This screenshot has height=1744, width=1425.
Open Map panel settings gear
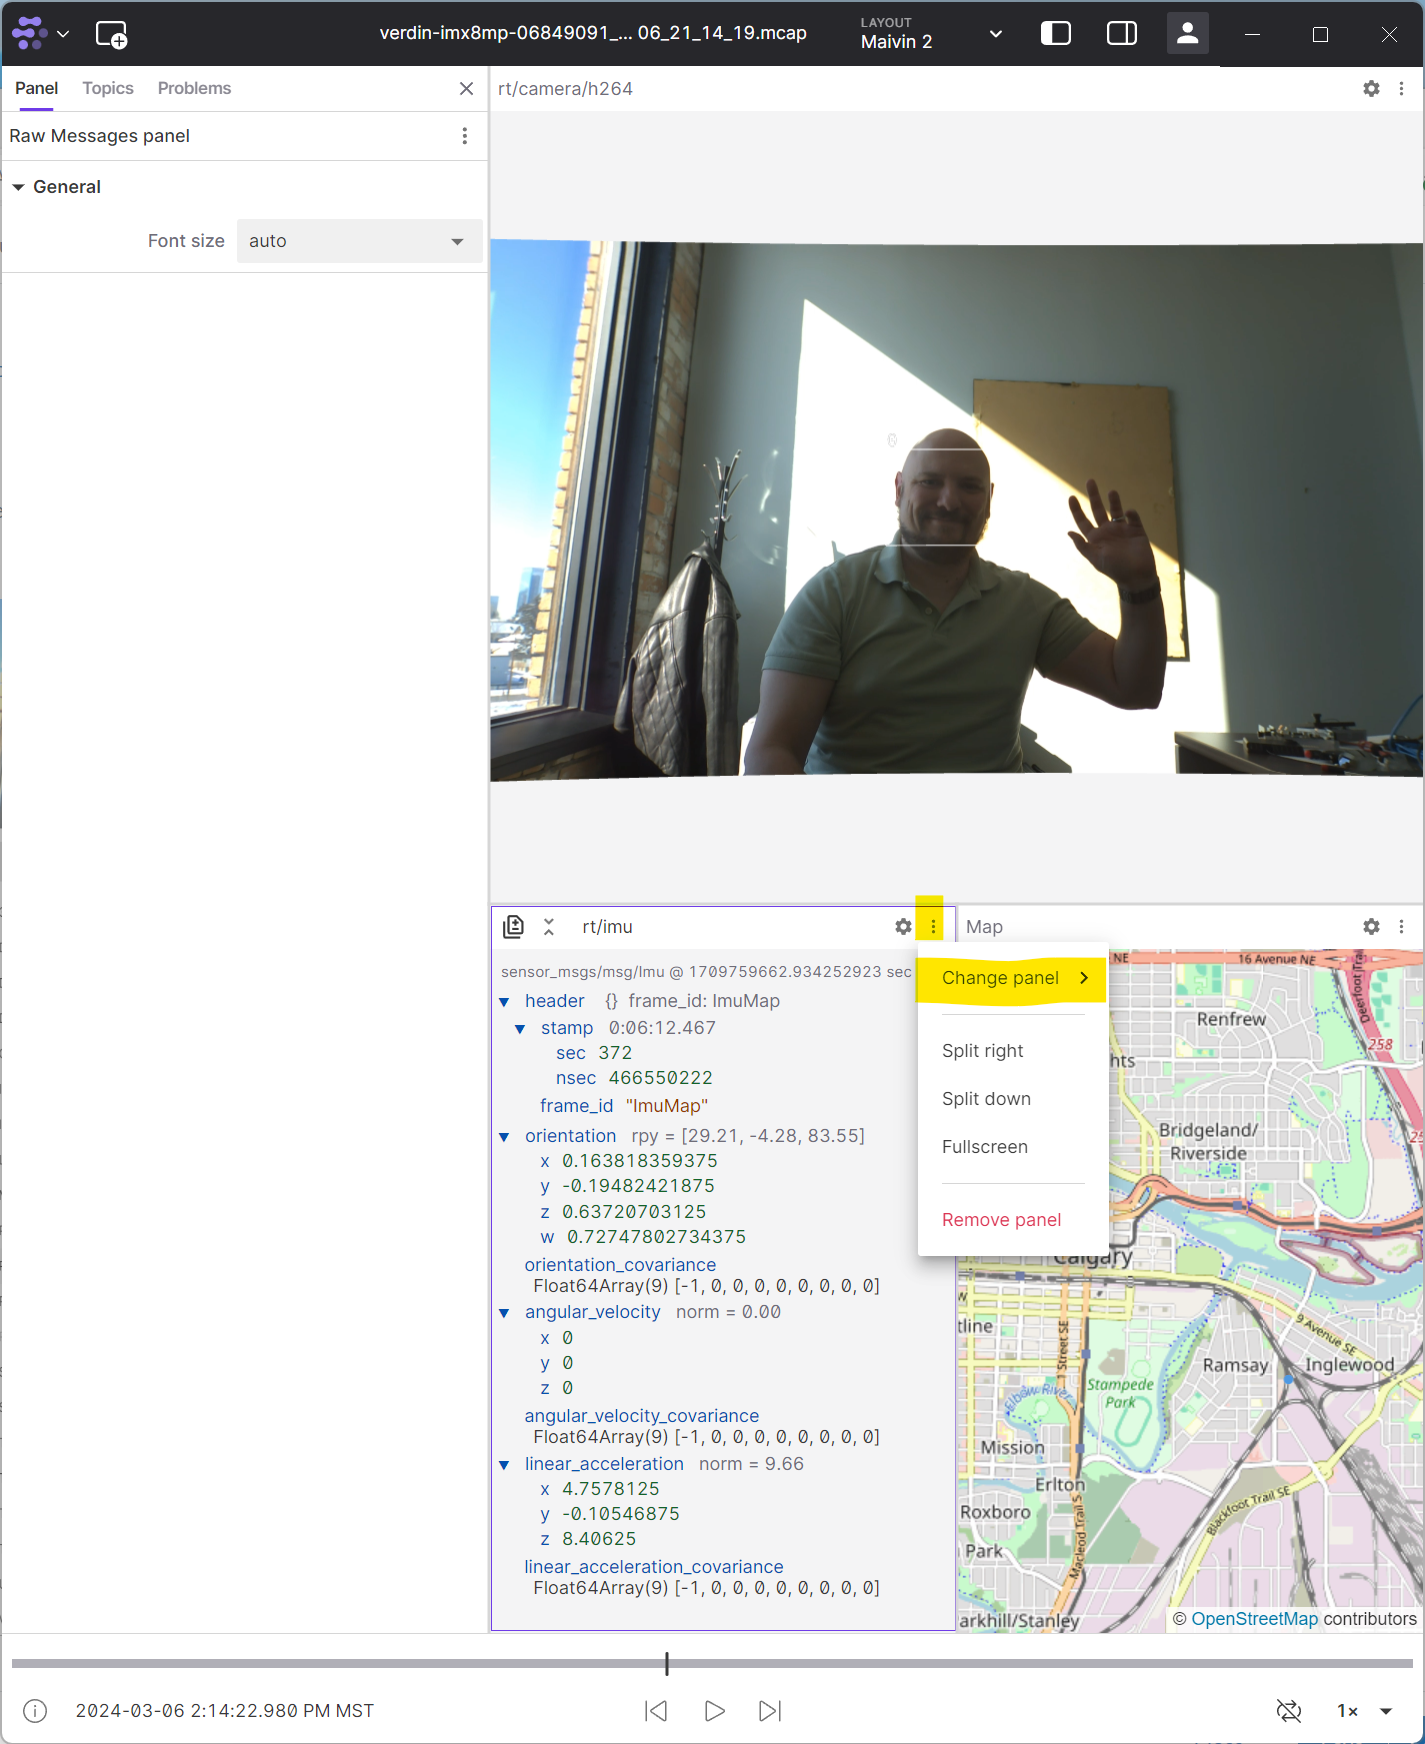pos(1371,927)
